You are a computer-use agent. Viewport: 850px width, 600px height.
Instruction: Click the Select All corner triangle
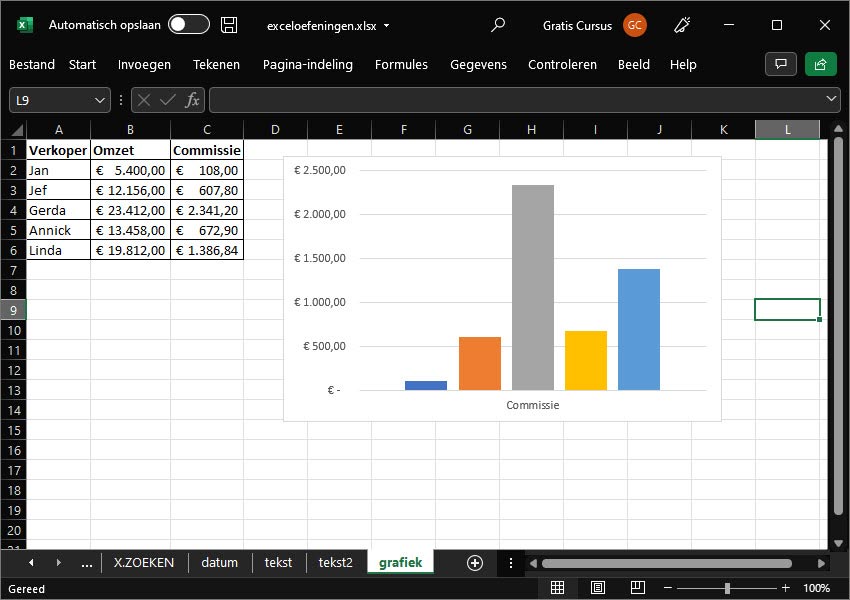click(x=17, y=130)
